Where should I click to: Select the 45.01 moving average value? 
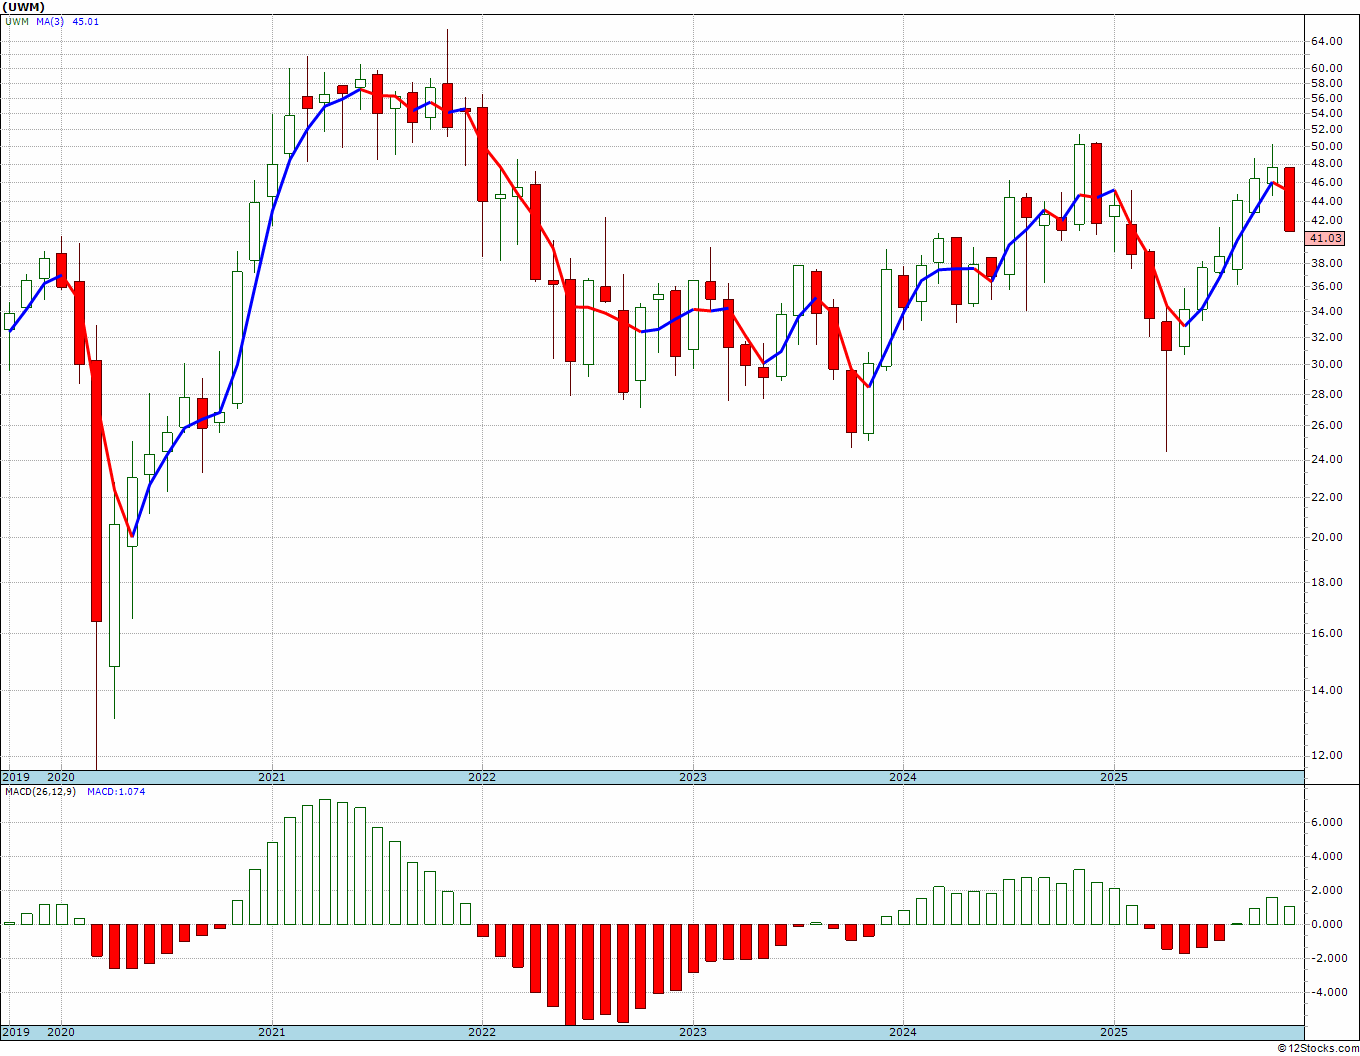(86, 22)
